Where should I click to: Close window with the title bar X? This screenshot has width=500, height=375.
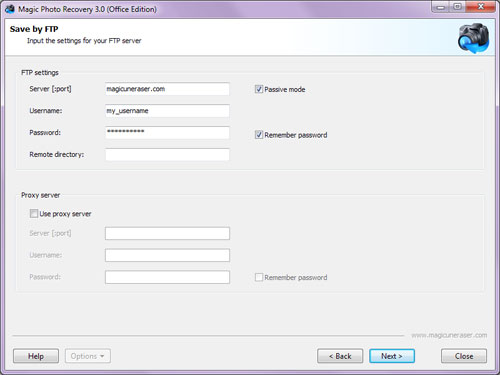[x=480, y=7]
